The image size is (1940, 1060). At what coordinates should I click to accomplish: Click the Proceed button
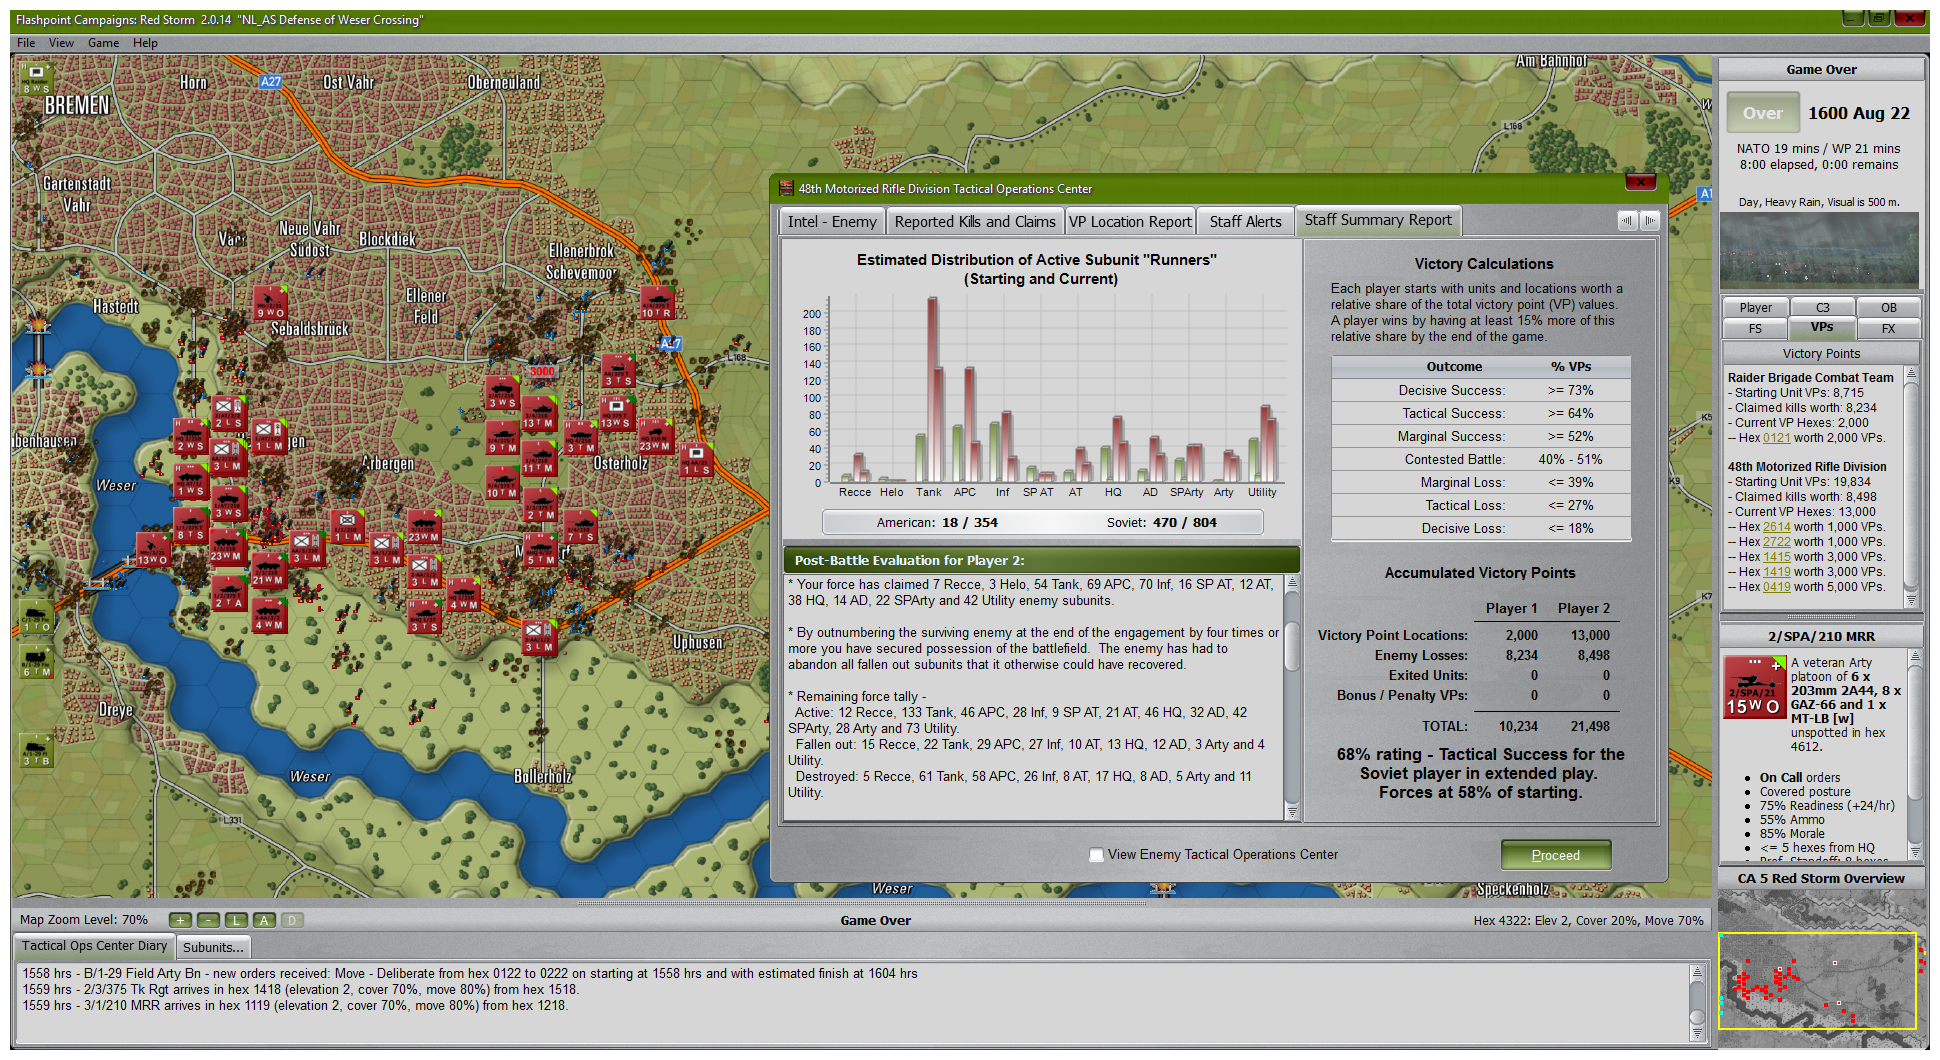coord(1556,855)
